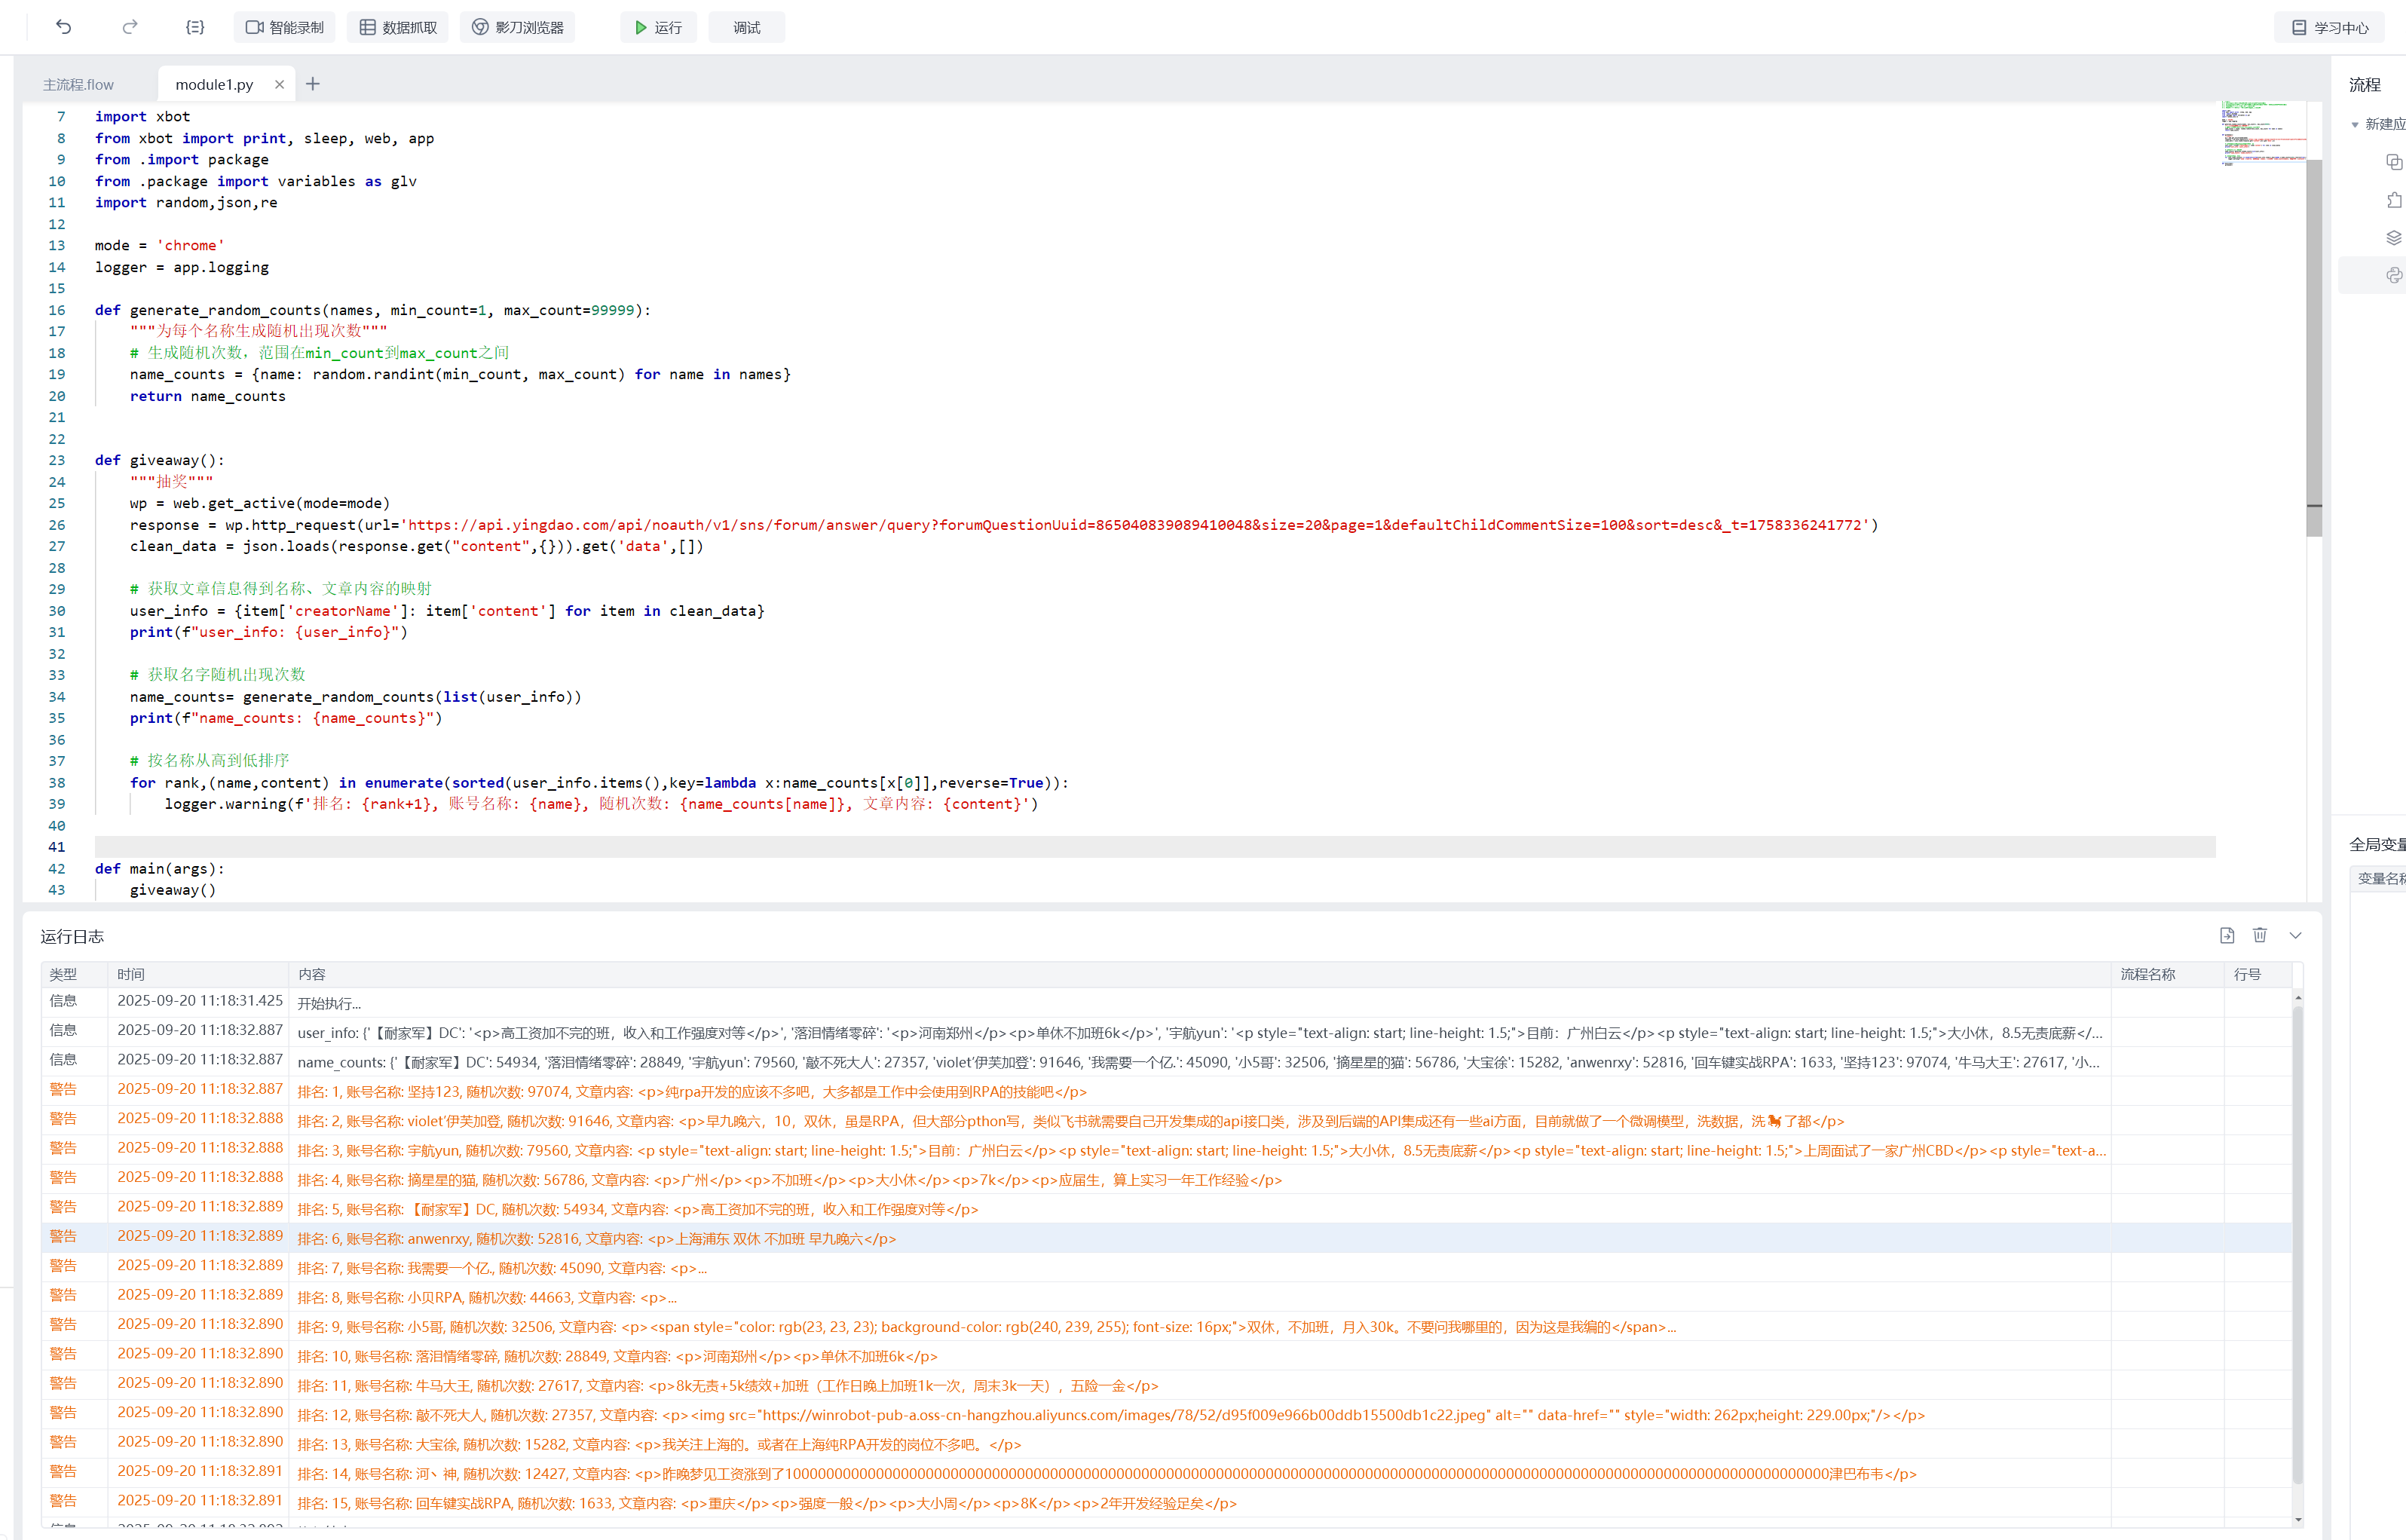Collapse the run log panel chevron
Viewport: 2406px width, 1540px height.
[2296, 935]
